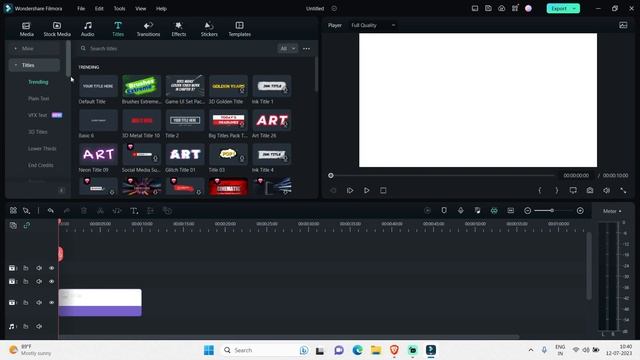Select Lower Thirds category
Viewport: 640px width, 360px height.
pos(42,149)
